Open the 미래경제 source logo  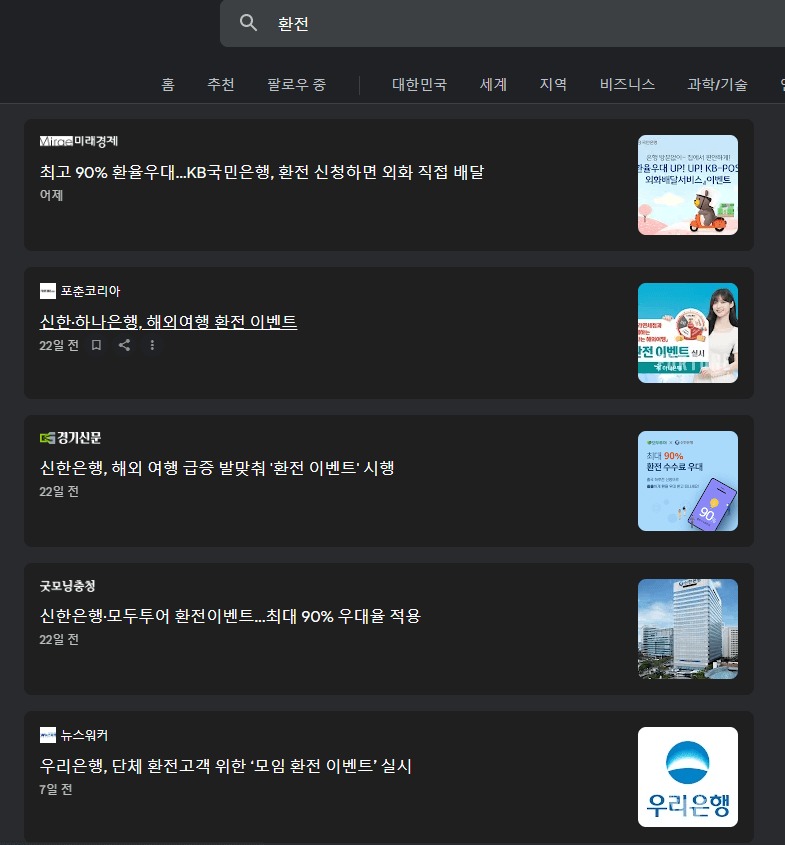point(79,141)
